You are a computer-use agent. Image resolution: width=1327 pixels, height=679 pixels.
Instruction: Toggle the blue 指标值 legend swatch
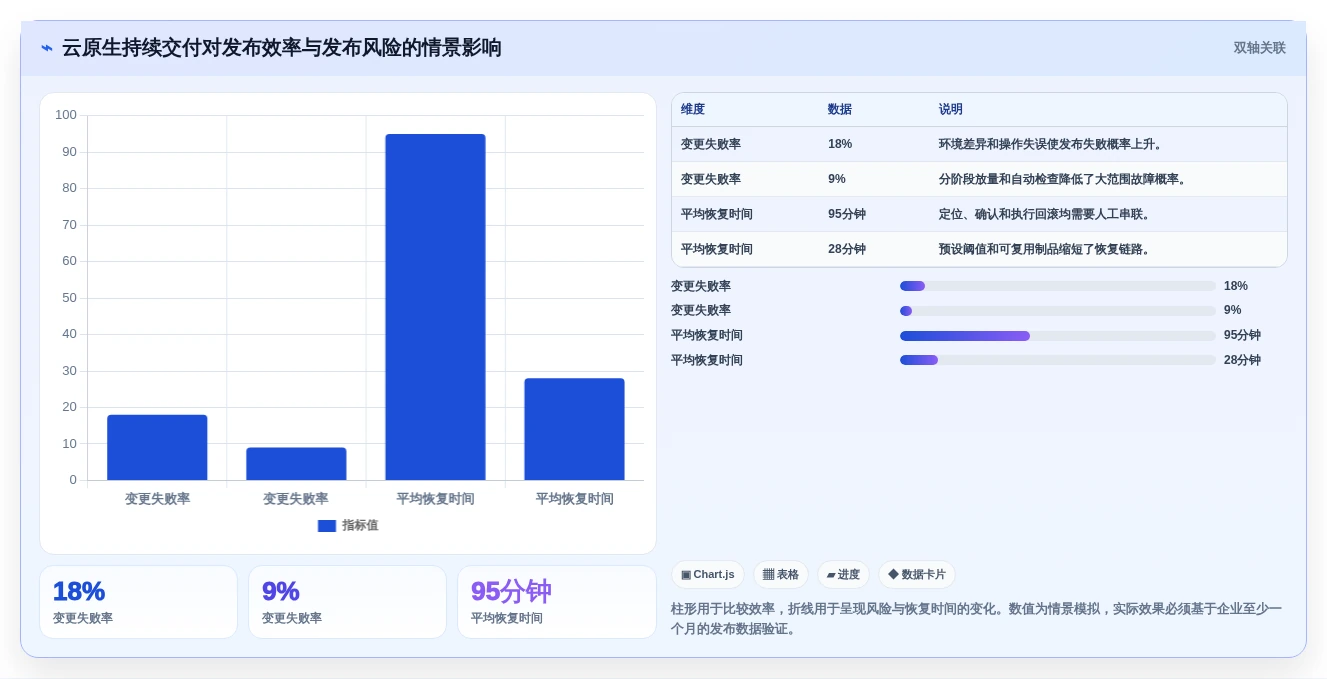tap(327, 526)
